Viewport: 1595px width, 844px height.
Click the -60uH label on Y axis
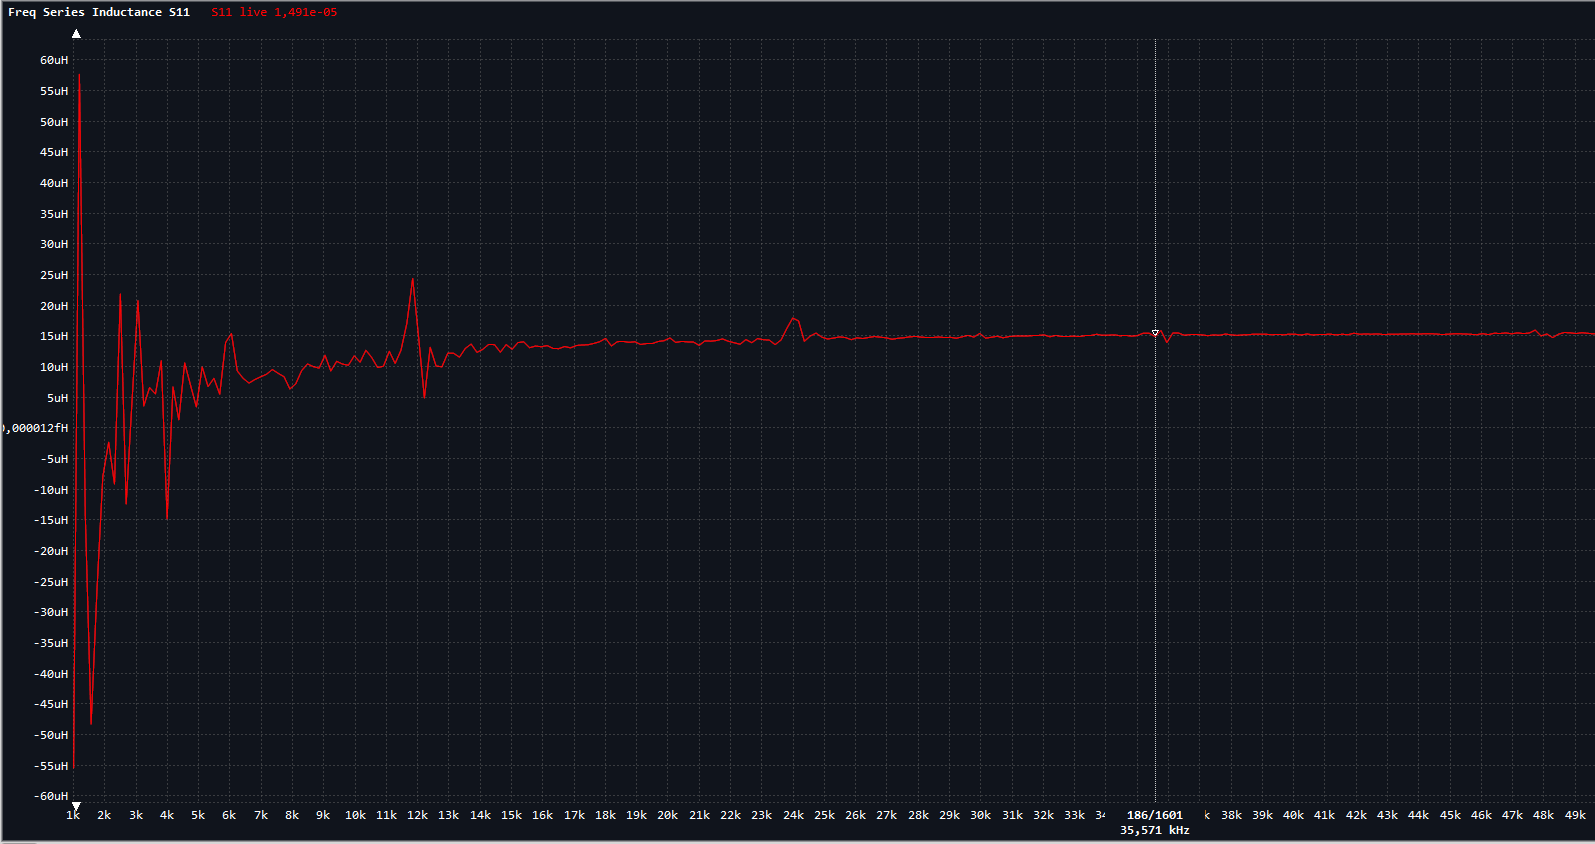[x=51, y=796]
